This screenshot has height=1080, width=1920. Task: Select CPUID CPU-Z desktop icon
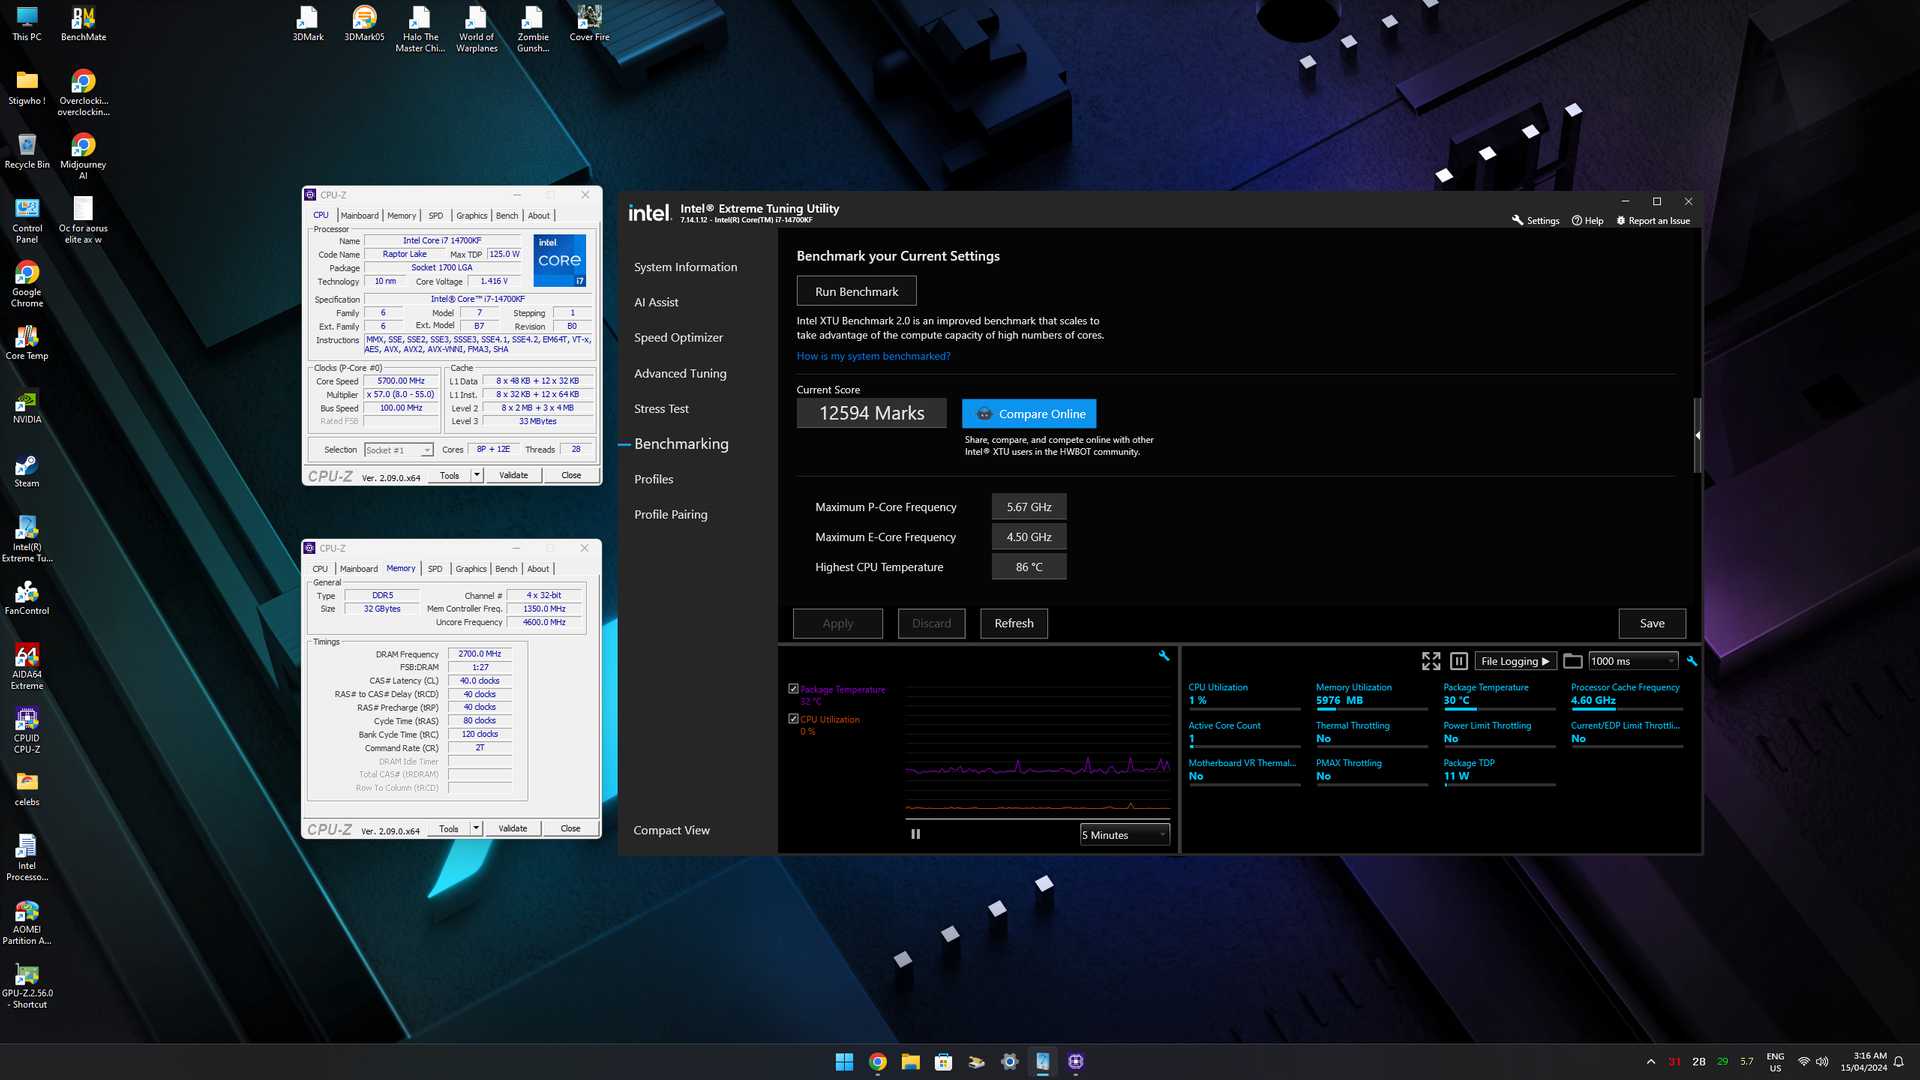point(27,731)
